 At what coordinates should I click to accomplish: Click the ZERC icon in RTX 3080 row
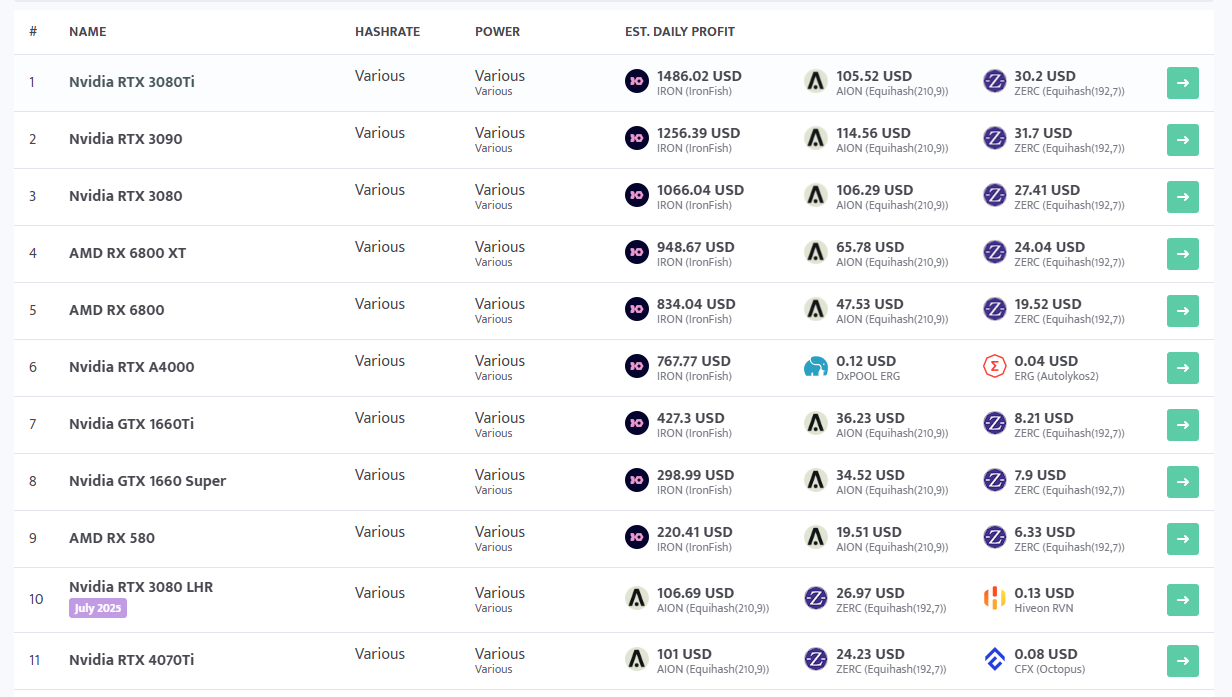click(995, 196)
